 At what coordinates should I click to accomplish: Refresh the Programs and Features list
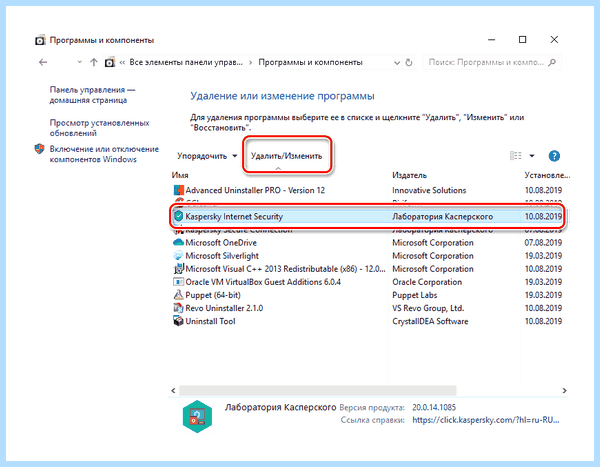409,62
